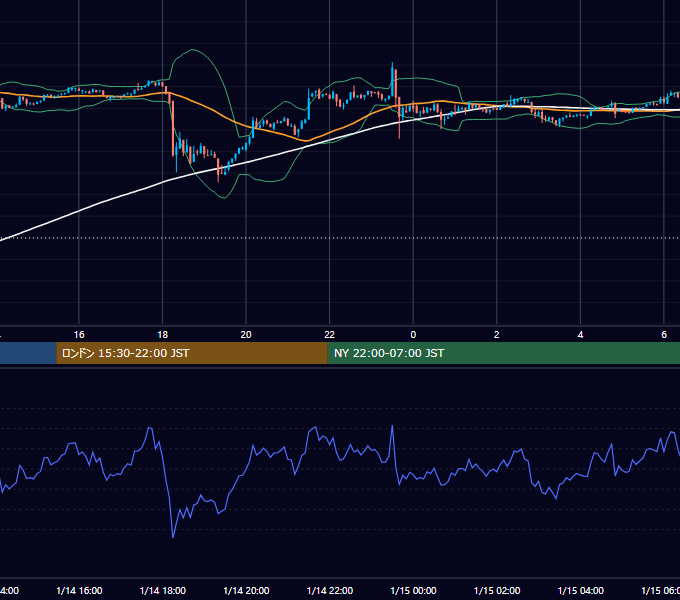Click the 1/14 22:00 time label
680x600 pixels.
click(x=330, y=590)
